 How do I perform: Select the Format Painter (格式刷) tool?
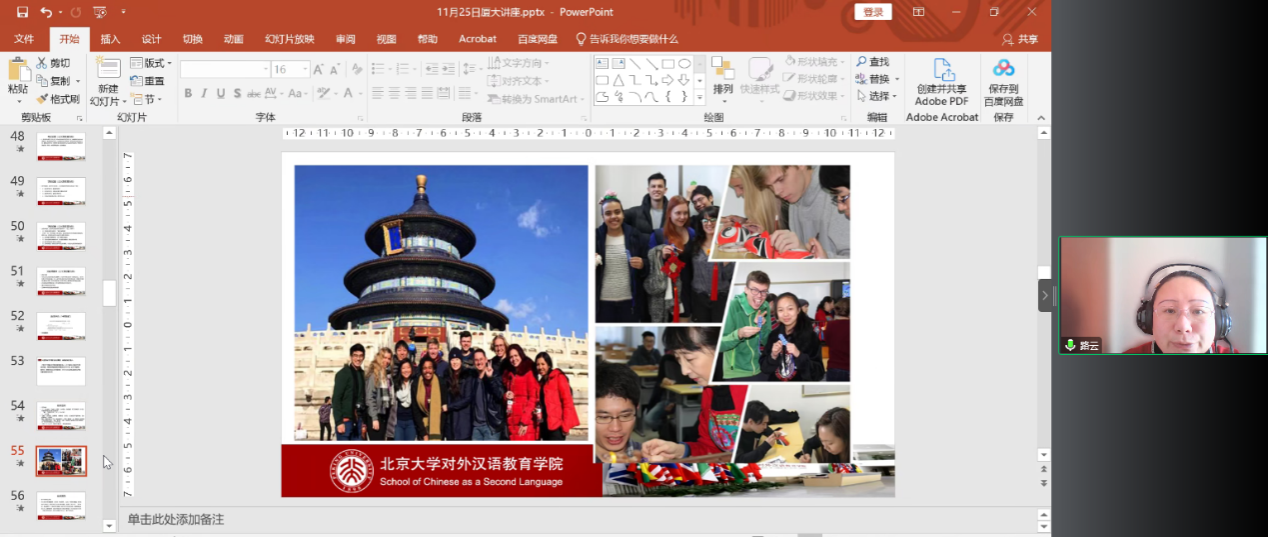(57, 99)
